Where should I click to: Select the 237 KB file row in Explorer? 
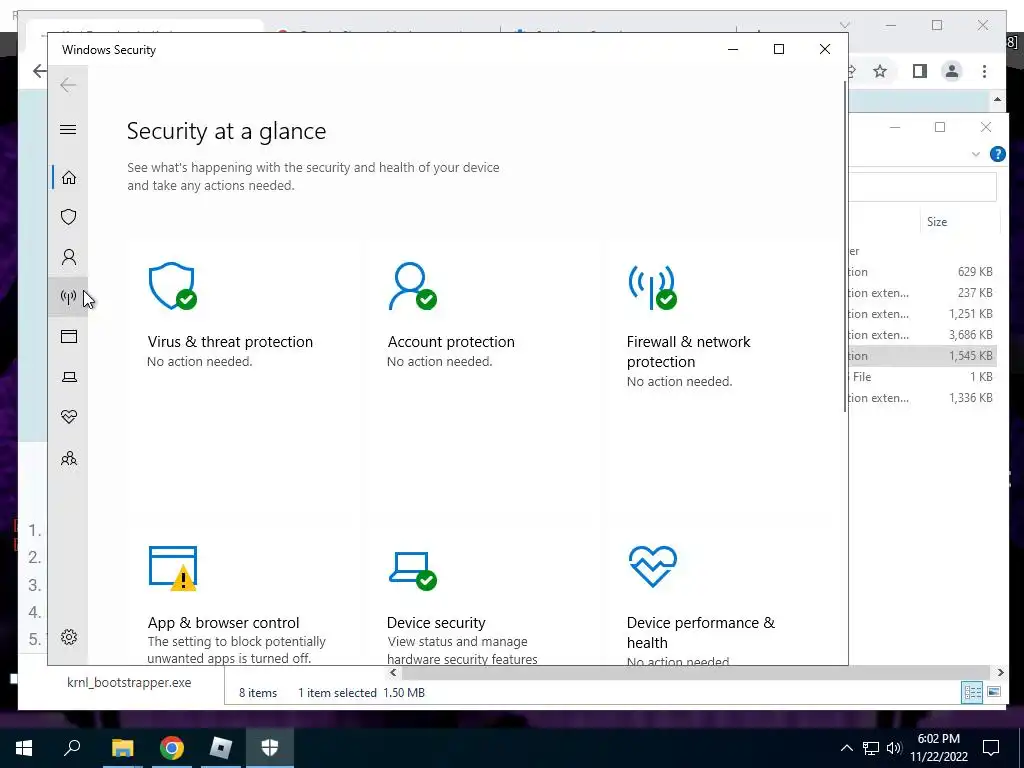click(x=922, y=293)
